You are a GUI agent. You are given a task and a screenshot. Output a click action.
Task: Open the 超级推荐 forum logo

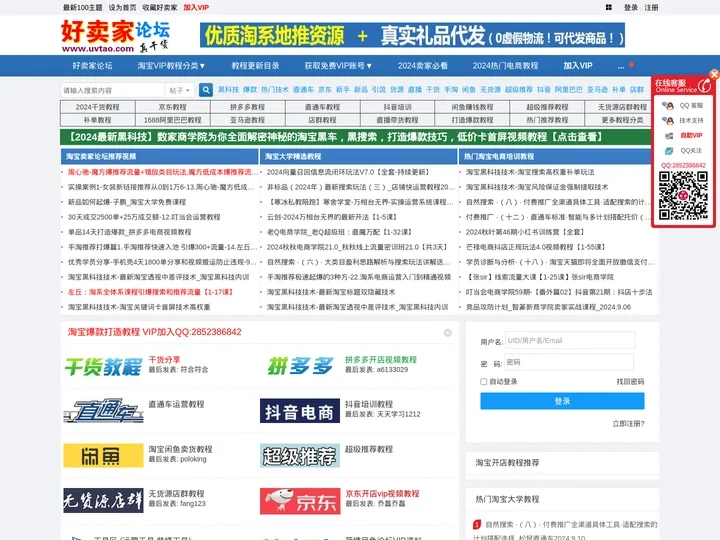click(x=300, y=456)
